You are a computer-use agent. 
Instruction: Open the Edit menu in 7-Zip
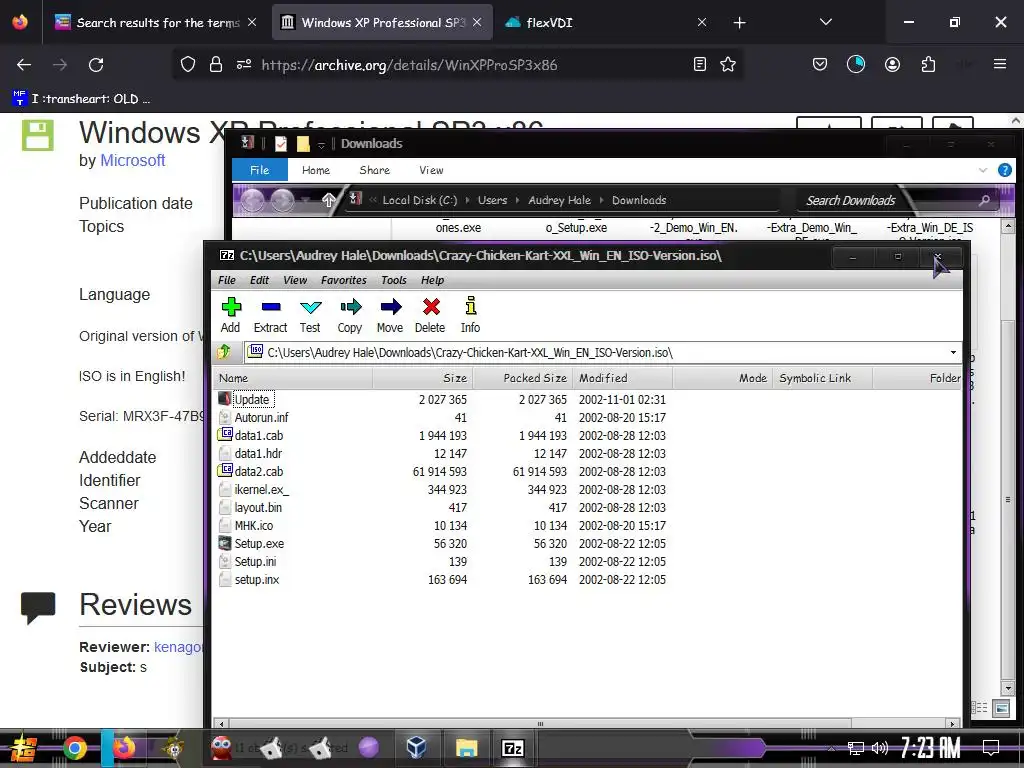259,280
